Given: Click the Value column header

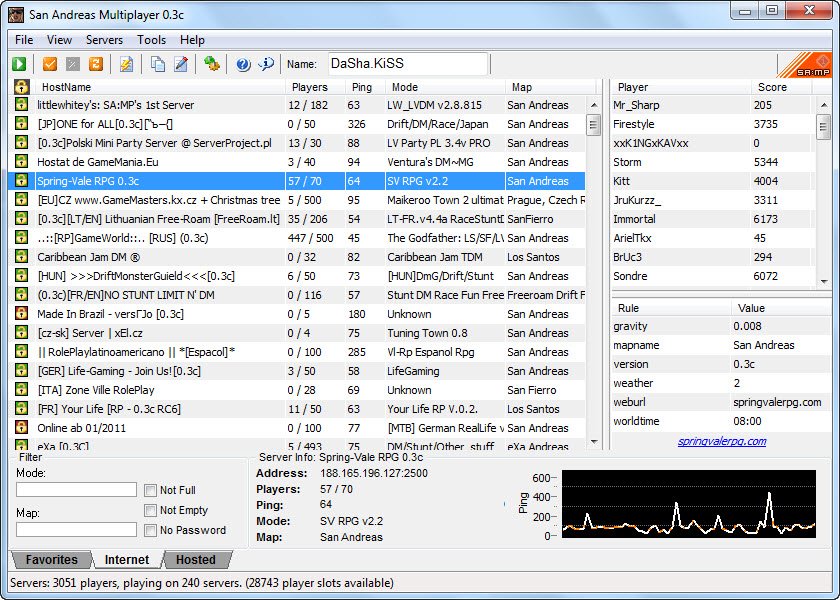Looking at the screenshot, I should pos(781,308).
